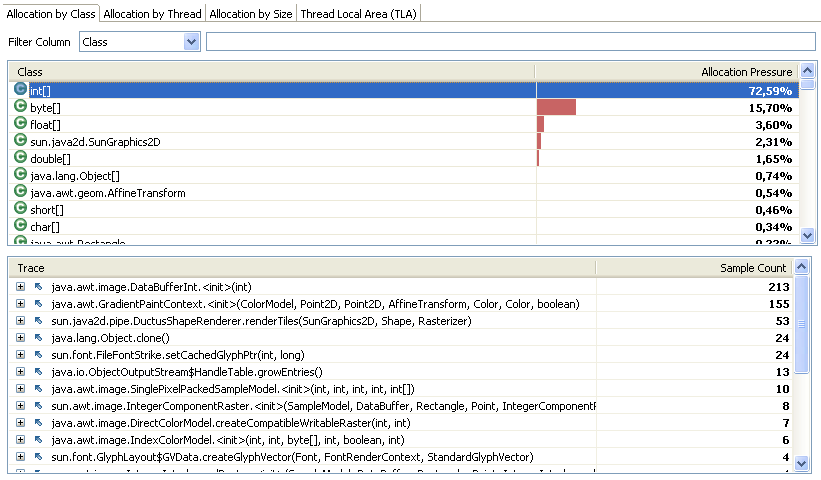Click trace table scrollbar down arrow
The width and height of the screenshot is (821, 480).
pos(802,463)
